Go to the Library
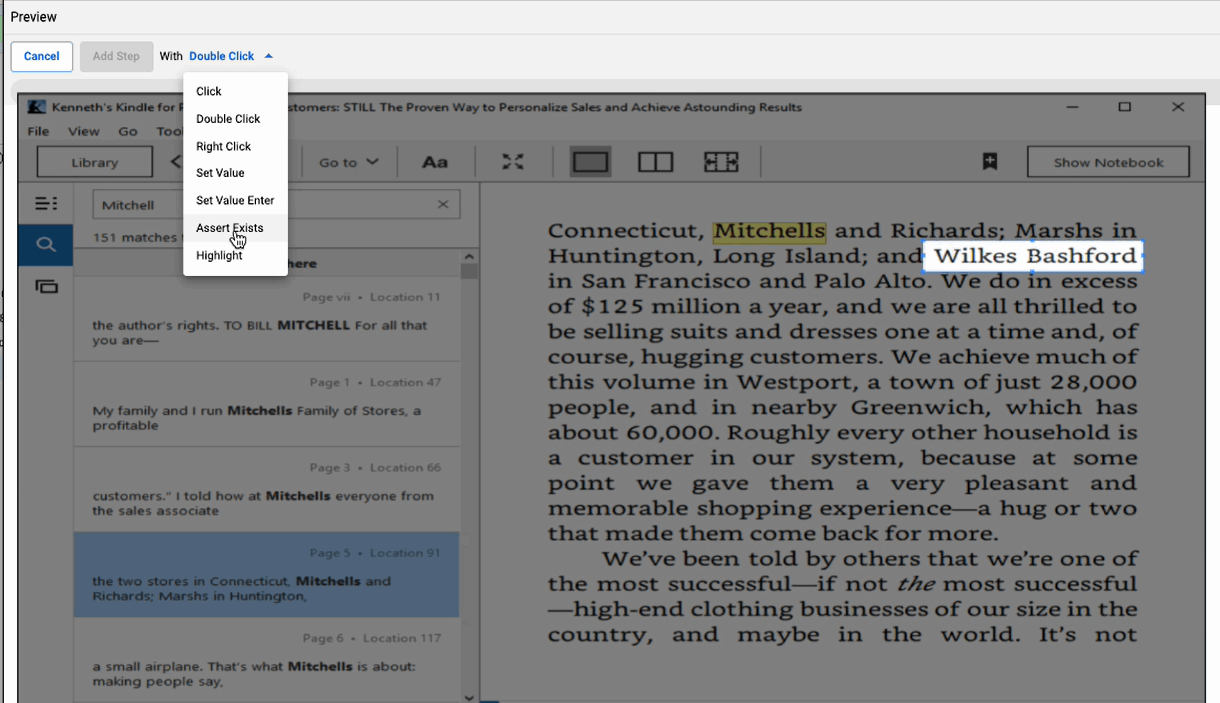This screenshot has height=703, width=1220. click(x=95, y=162)
